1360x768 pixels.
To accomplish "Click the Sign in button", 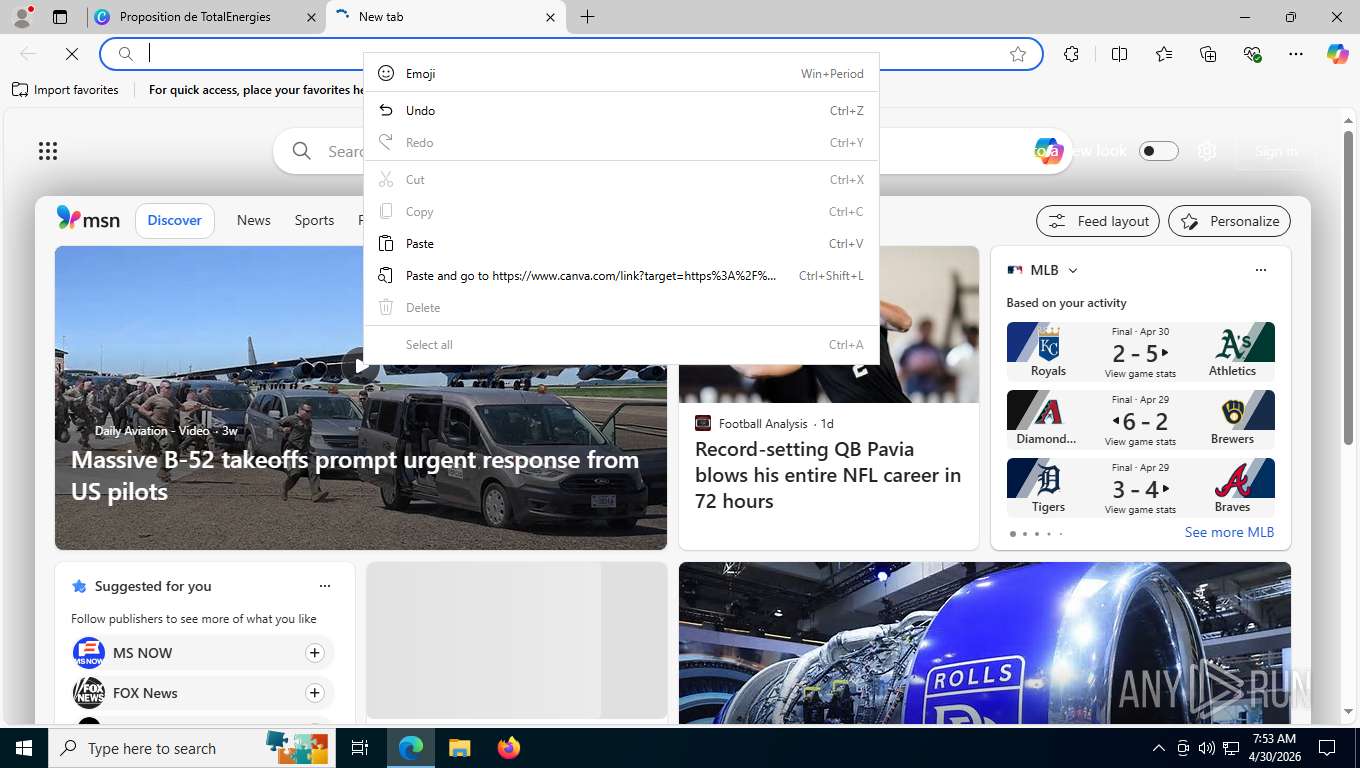I will coord(1275,151).
